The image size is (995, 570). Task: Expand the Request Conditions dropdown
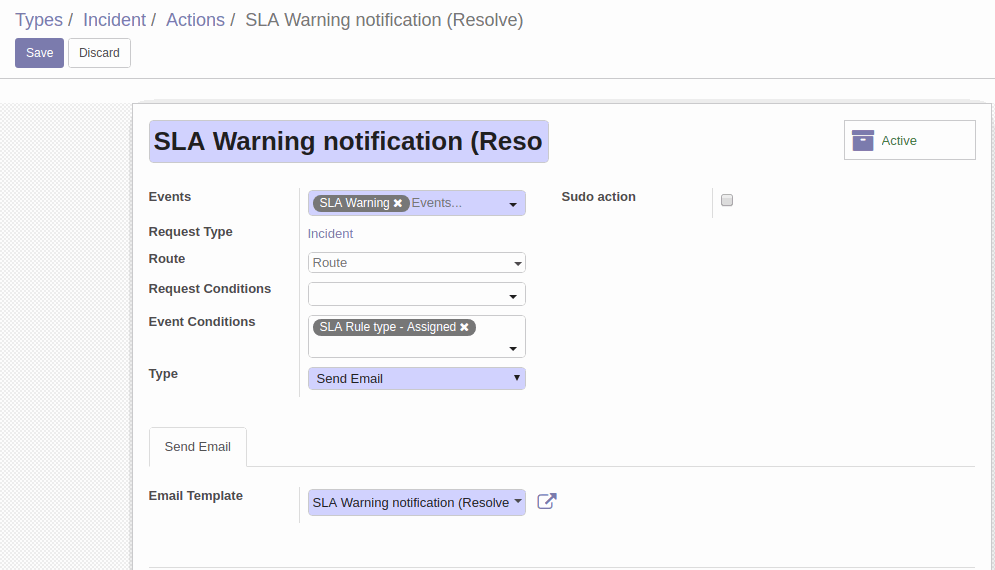coord(417,295)
